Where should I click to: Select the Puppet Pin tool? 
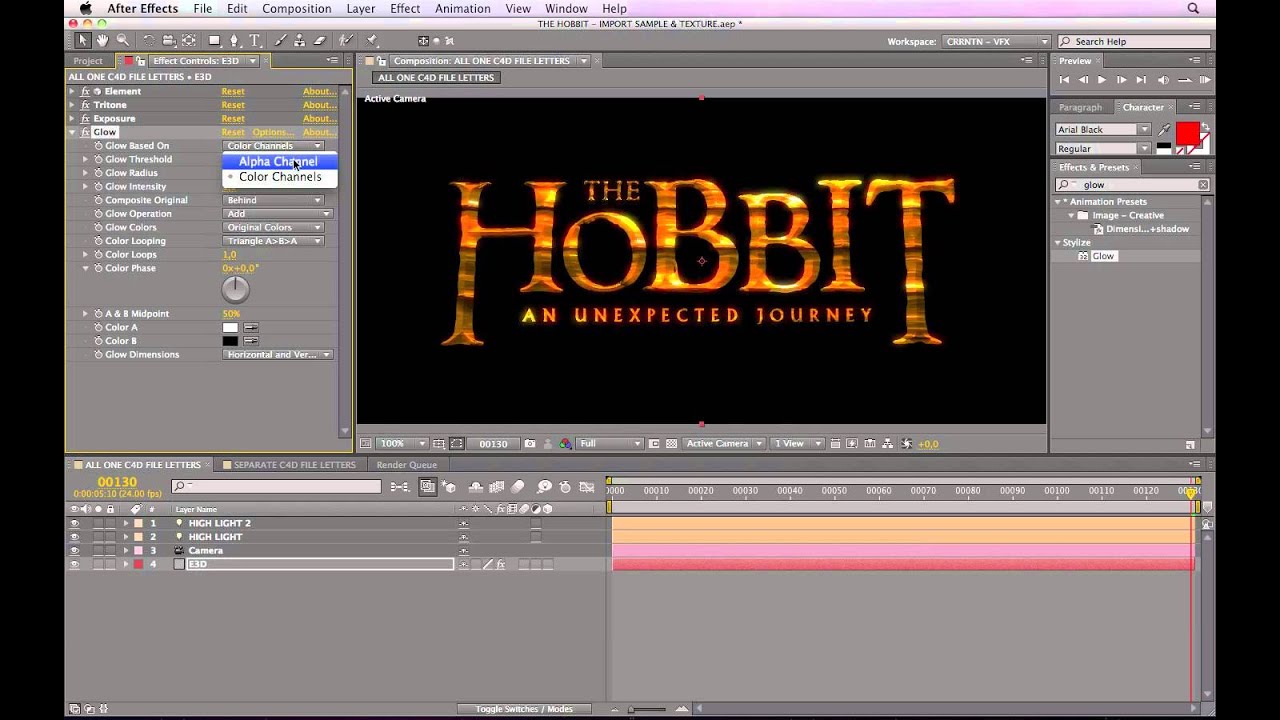[372, 41]
